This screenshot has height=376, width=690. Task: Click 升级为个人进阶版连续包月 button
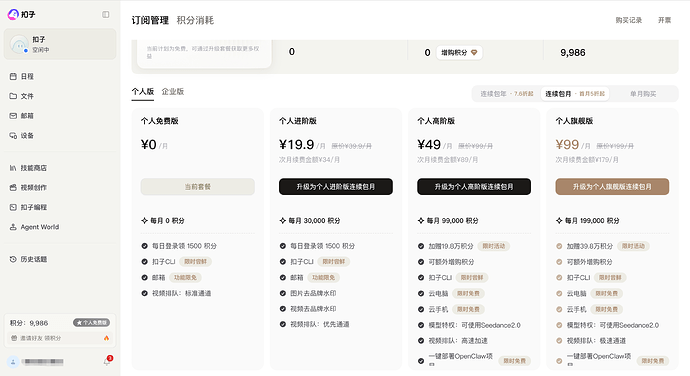[336, 187]
